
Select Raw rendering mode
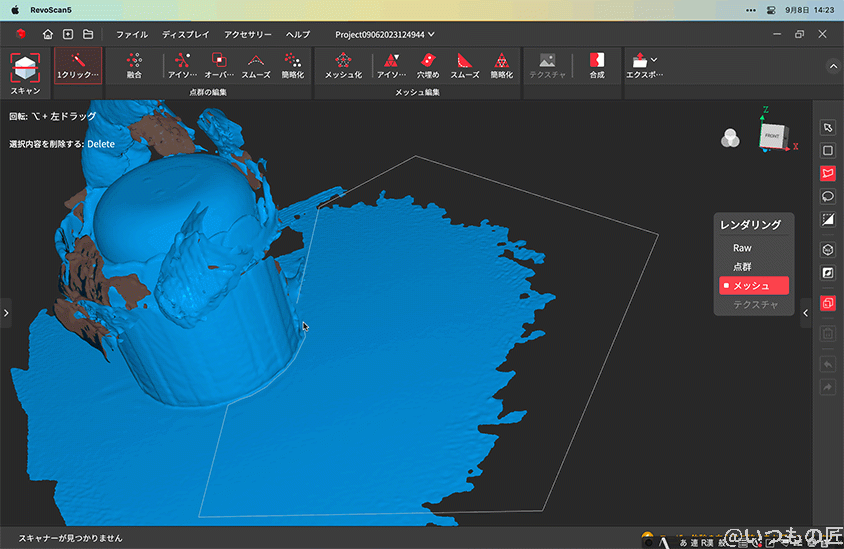742,248
